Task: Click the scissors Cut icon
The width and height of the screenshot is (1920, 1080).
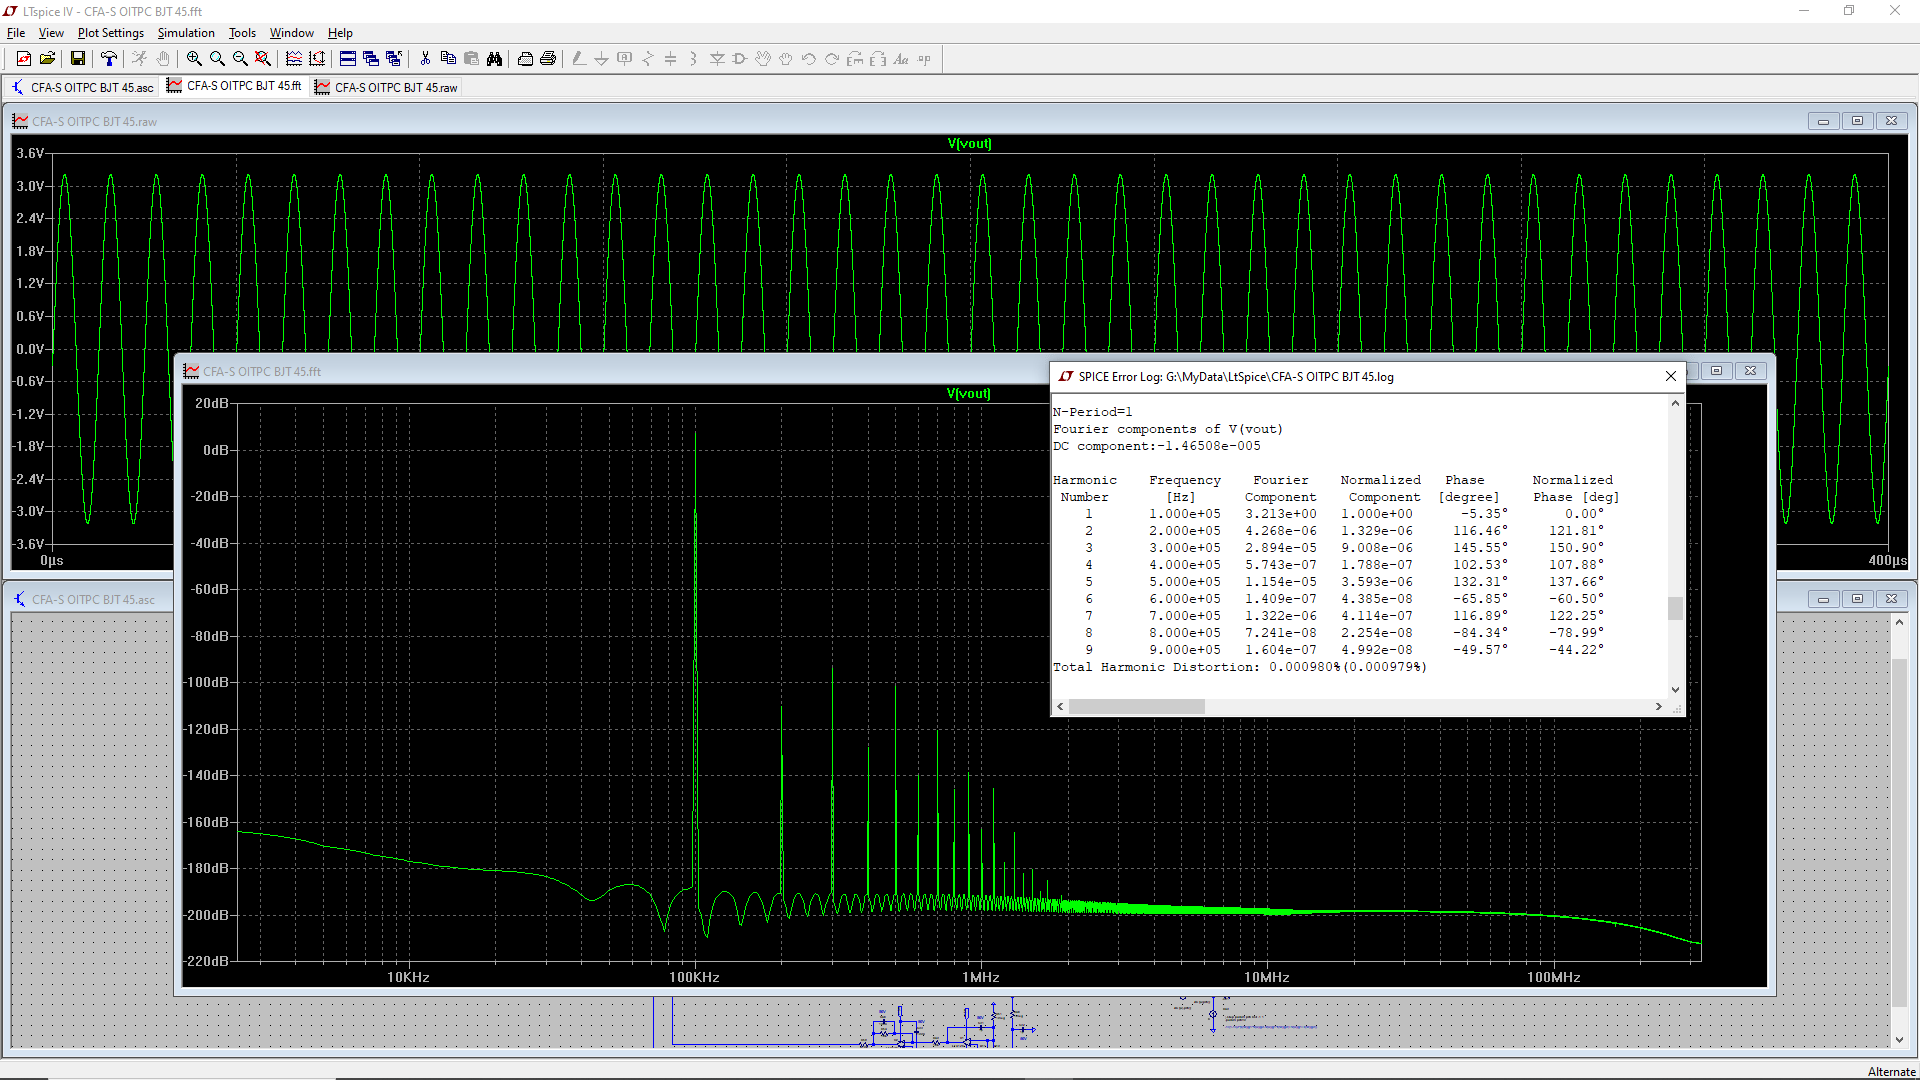Action: (425, 59)
